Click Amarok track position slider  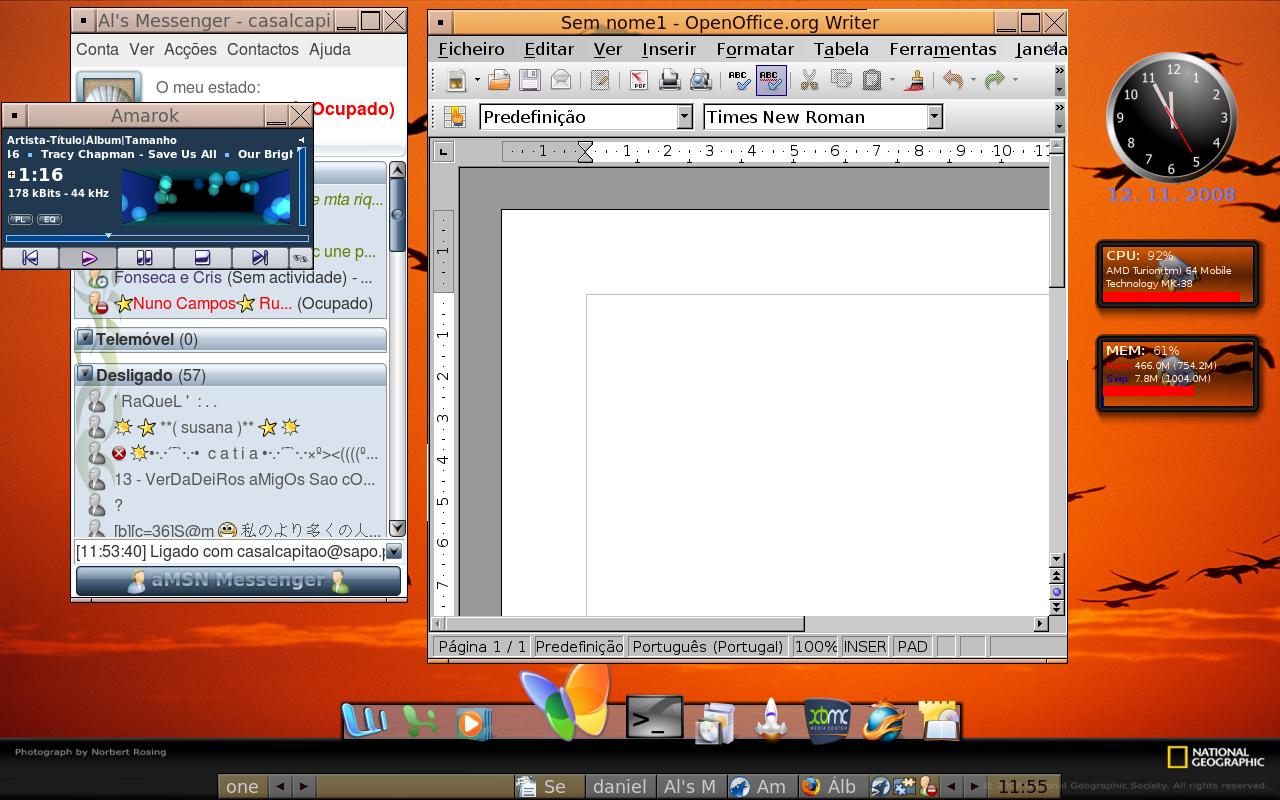click(157, 238)
